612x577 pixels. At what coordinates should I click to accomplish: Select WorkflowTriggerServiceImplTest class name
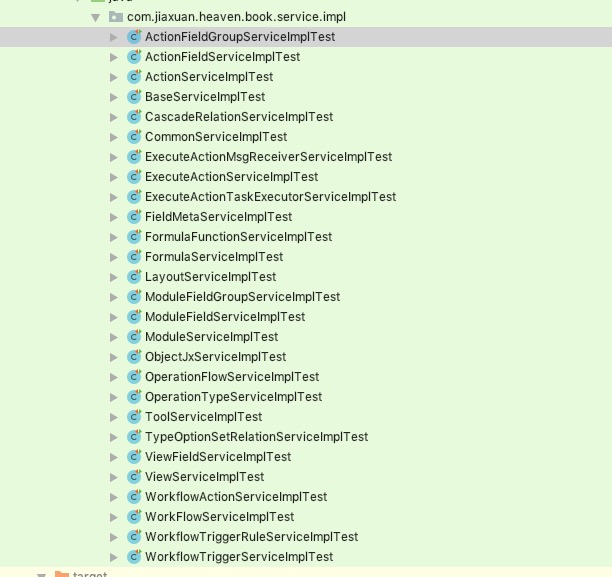(239, 557)
